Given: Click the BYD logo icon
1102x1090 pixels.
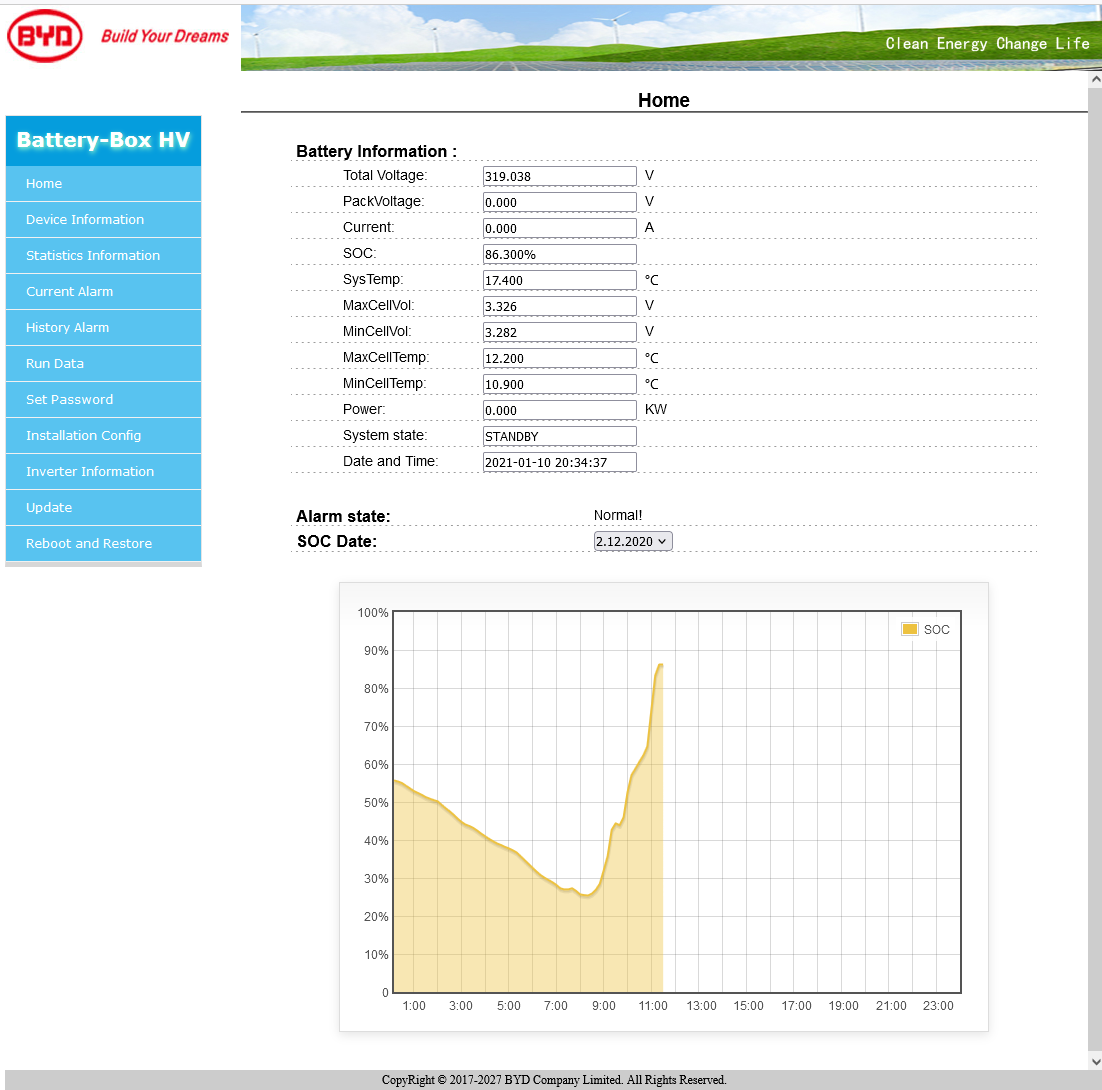Looking at the screenshot, I should 45,37.
